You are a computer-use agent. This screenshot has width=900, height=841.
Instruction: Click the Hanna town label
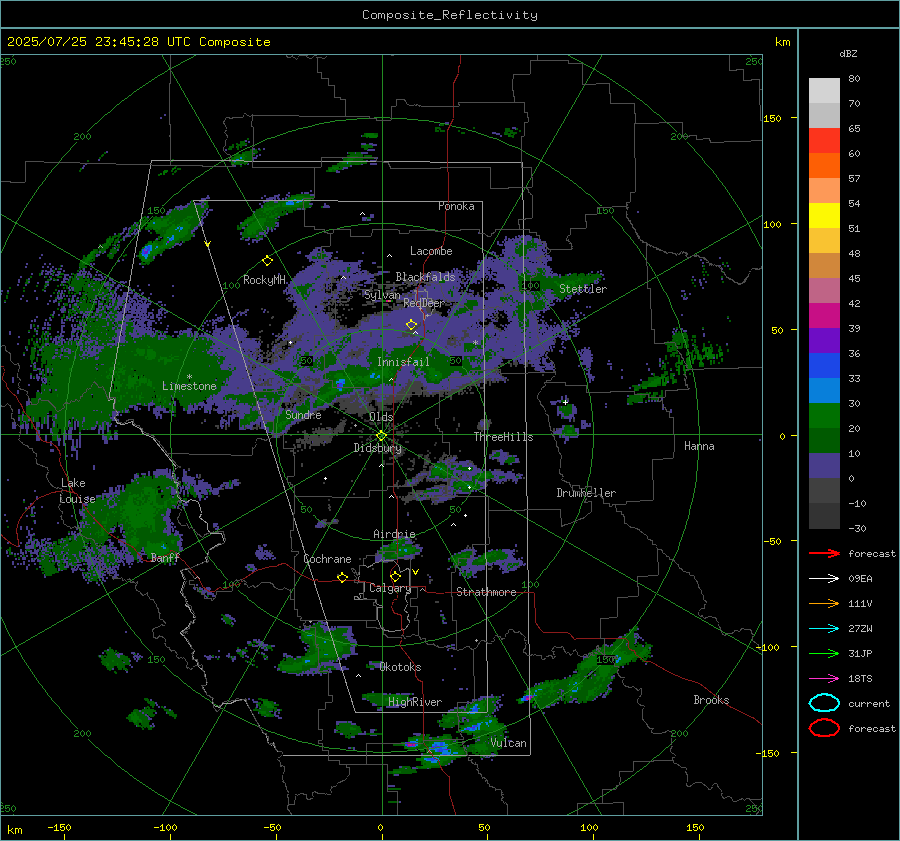pyautogui.click(x=699, y=446)
